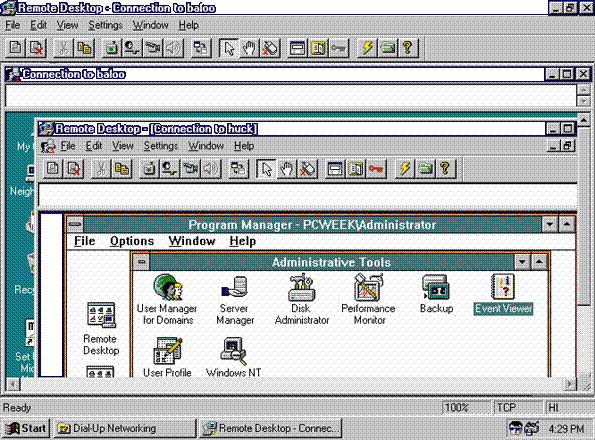Viewport: 595px width, 440px height.
Task: Open Performance Monitor program icon
Action: tap(368, 300)
